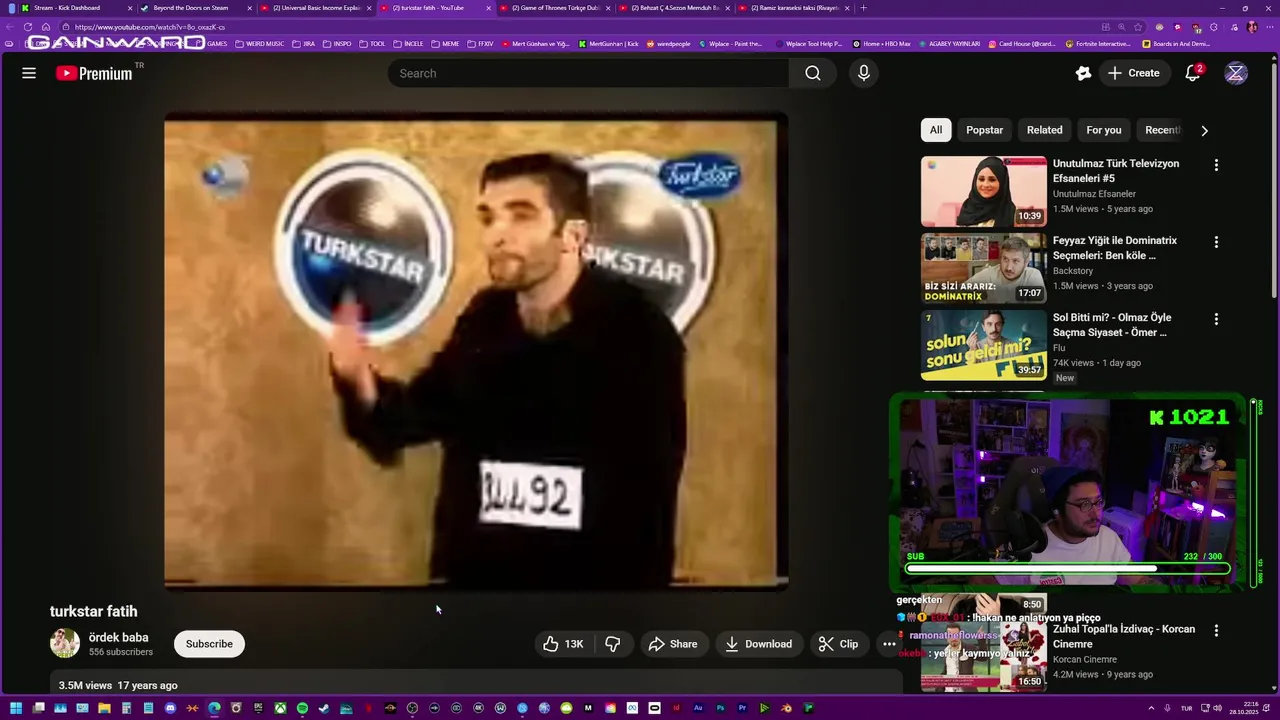1280x720 pixels.
Task: Open Epic Games Launcher from the taskbar
Action: click(258, 709)
